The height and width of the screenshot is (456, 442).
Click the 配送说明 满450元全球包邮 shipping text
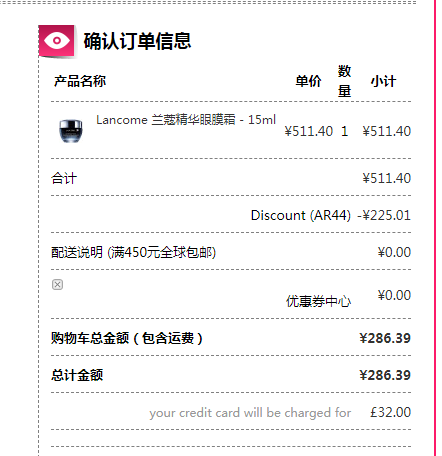134,252
